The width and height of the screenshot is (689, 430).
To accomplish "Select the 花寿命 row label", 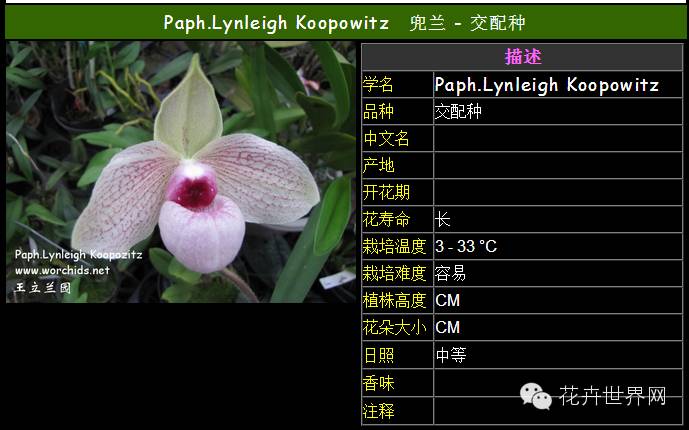I will click(x=386, y=219).
